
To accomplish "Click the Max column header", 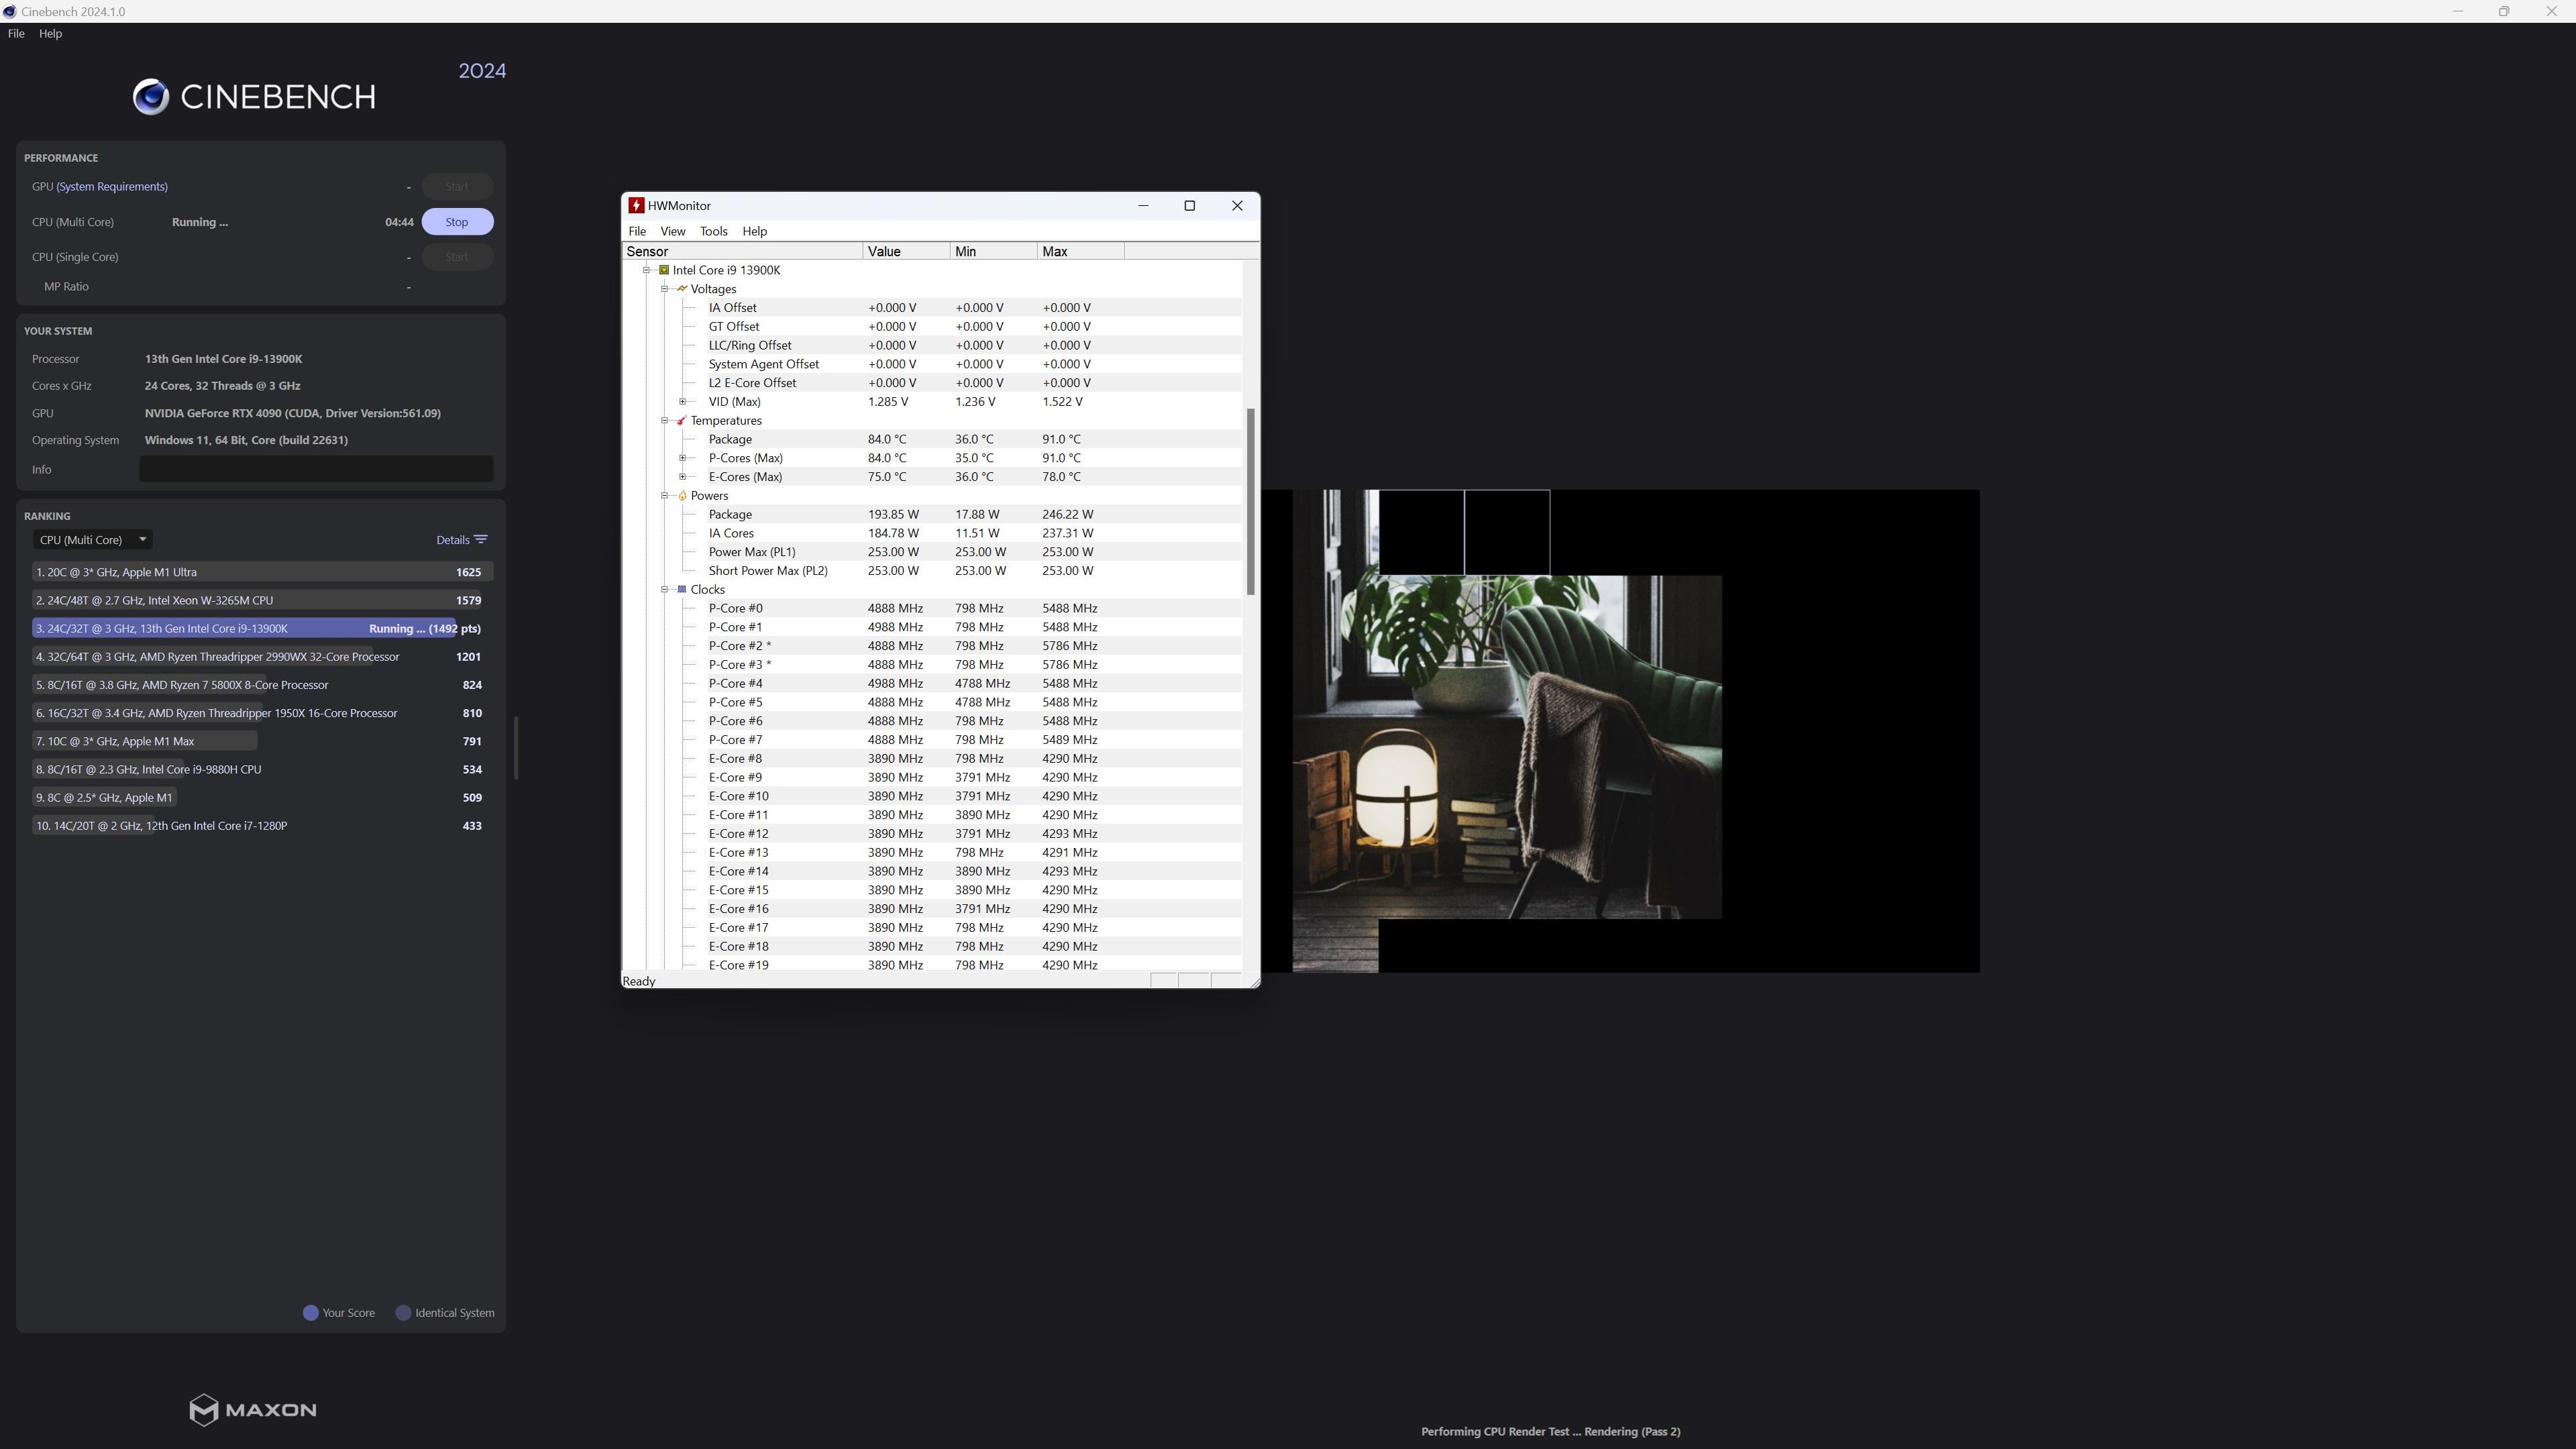I will click(1081, 252).
